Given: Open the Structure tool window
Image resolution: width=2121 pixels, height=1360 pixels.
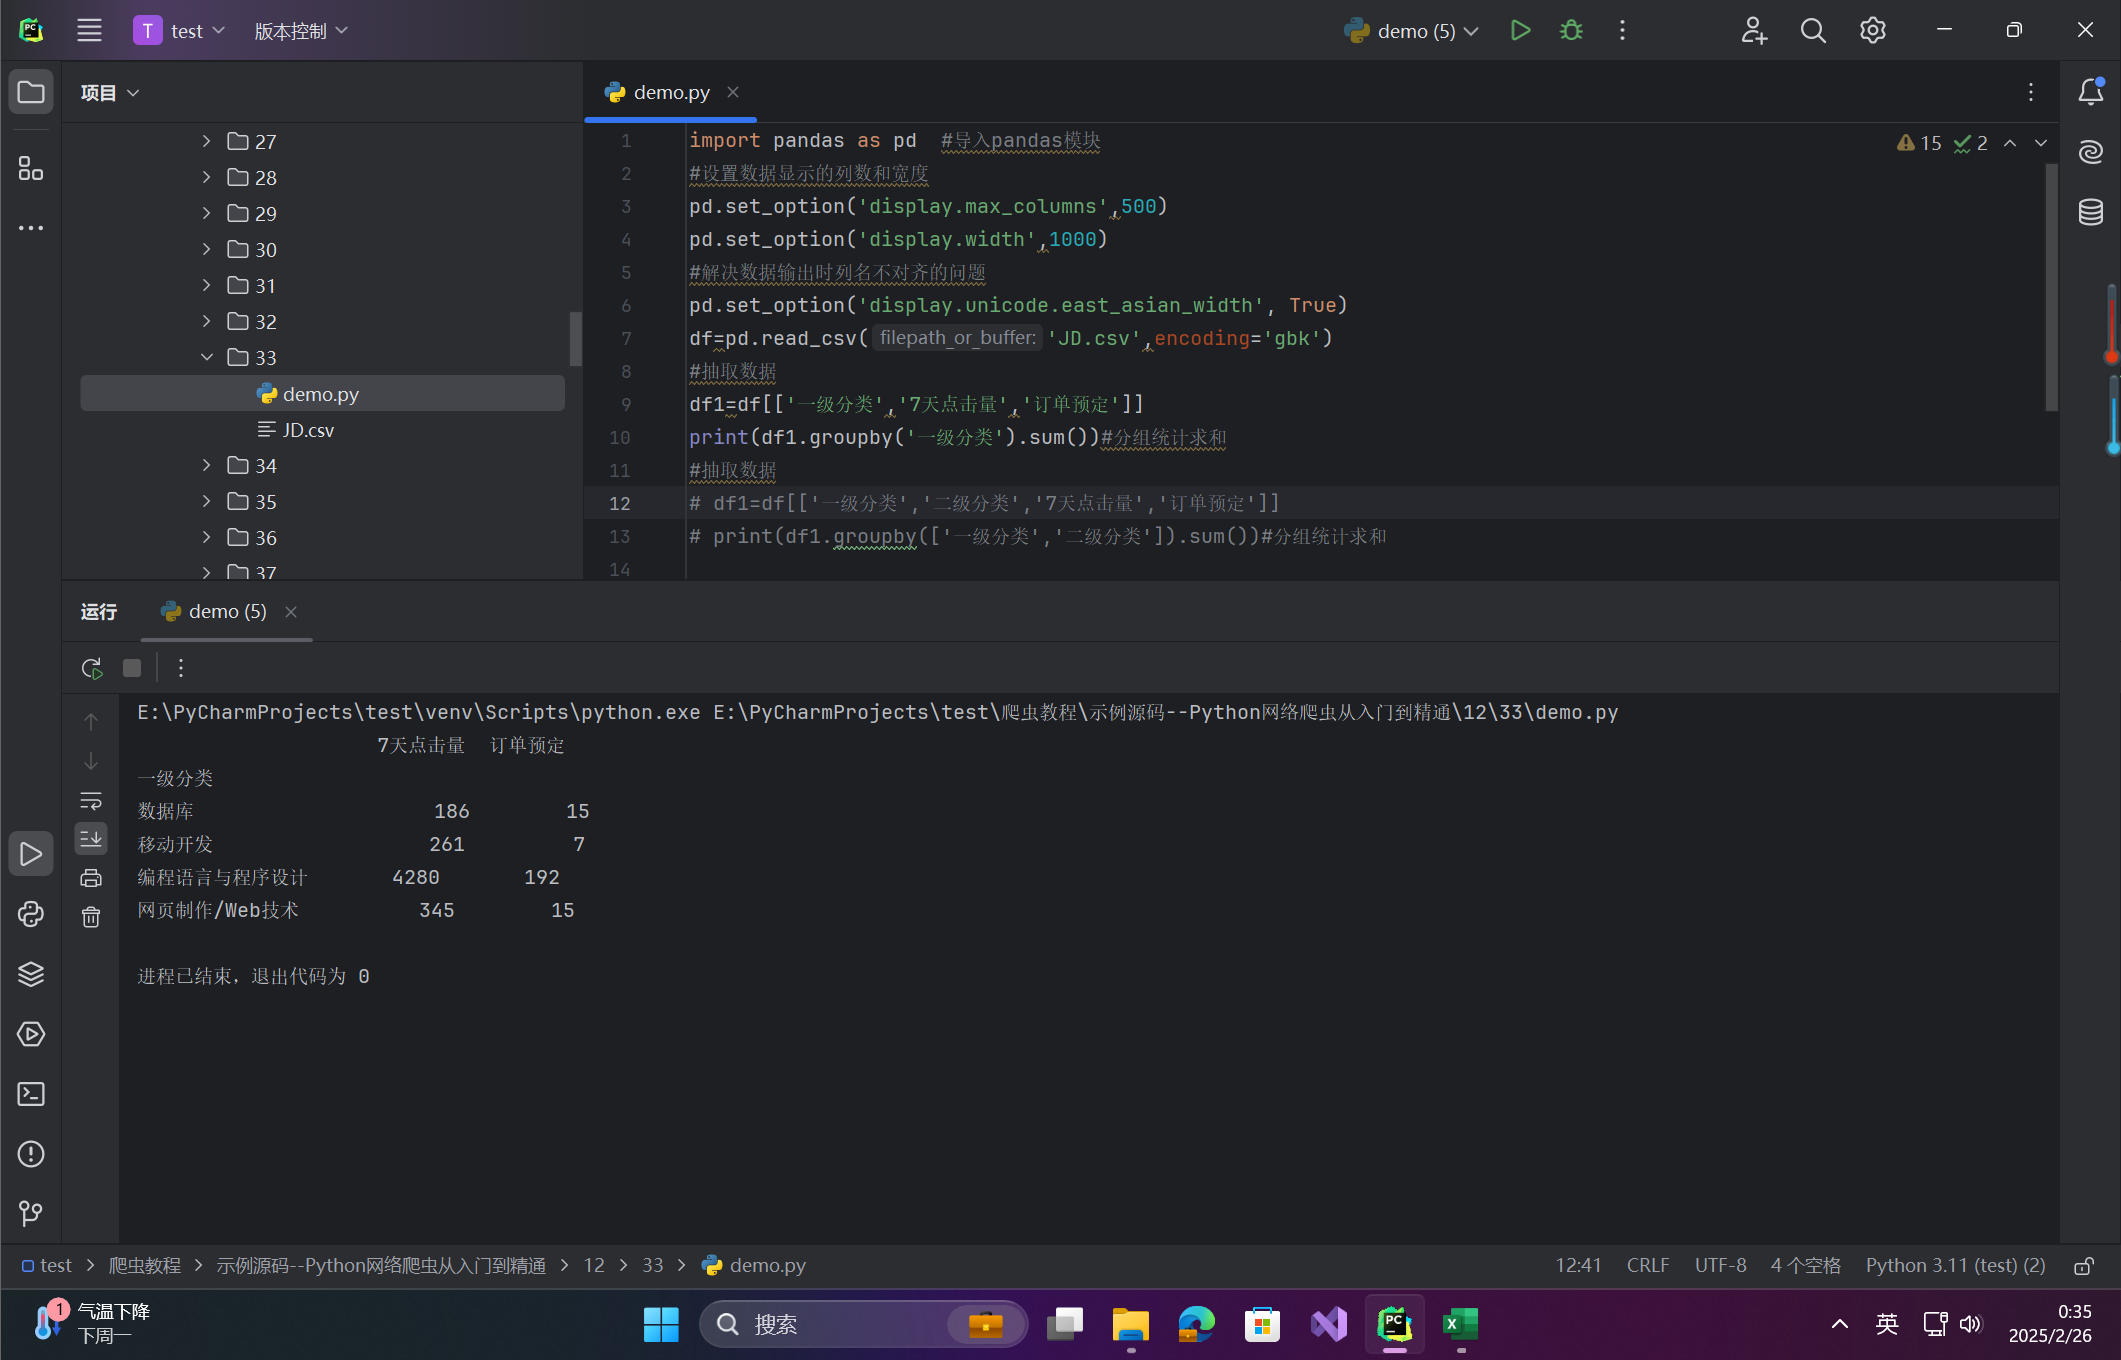Looking at the screenshot, I should click(x=31, y=168).
